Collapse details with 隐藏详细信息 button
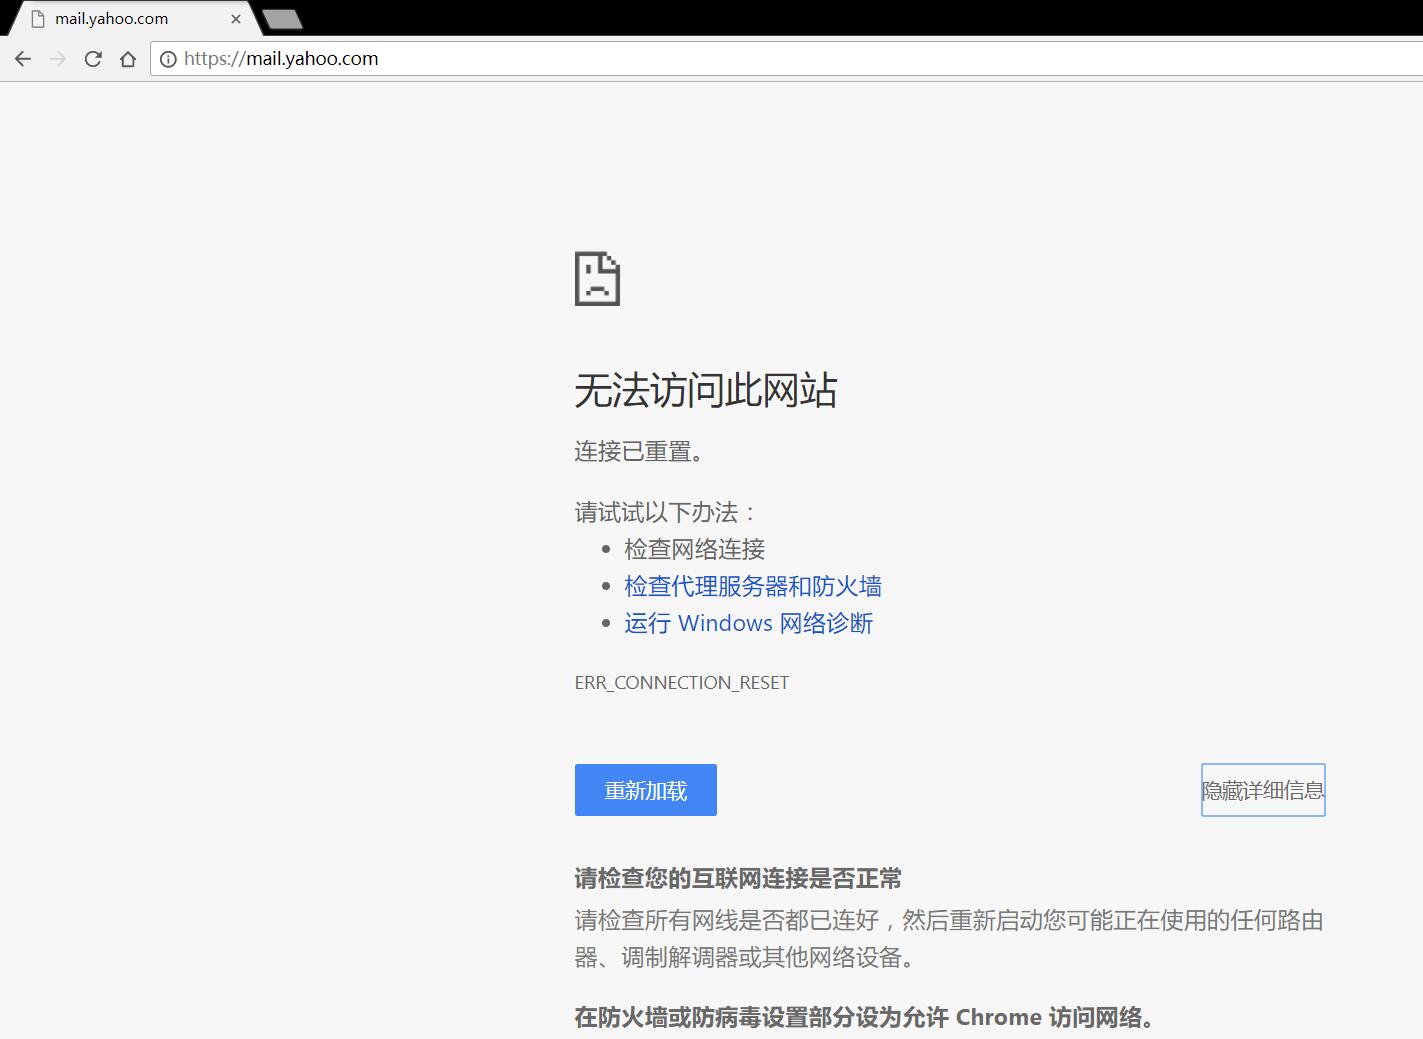Viewport: 1423px width, 1039px height. (x=1262, y=790)
